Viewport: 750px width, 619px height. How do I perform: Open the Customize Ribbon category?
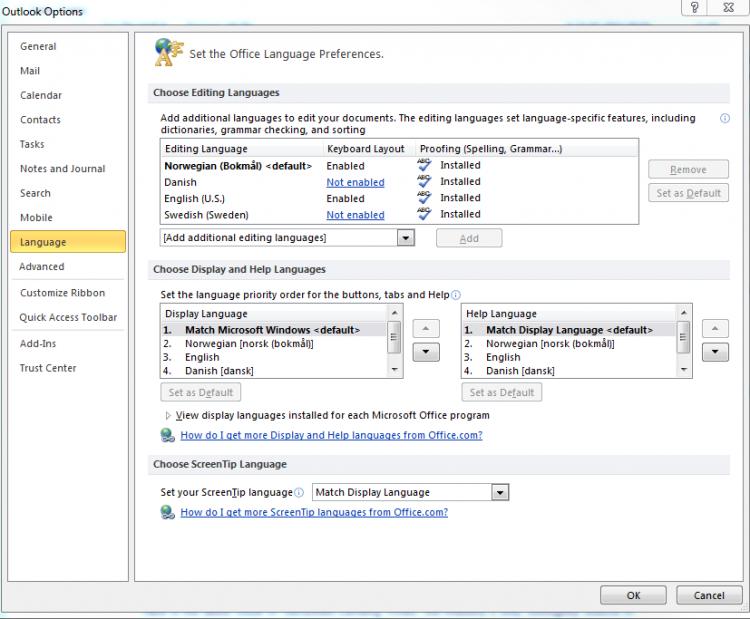[62, 293]
